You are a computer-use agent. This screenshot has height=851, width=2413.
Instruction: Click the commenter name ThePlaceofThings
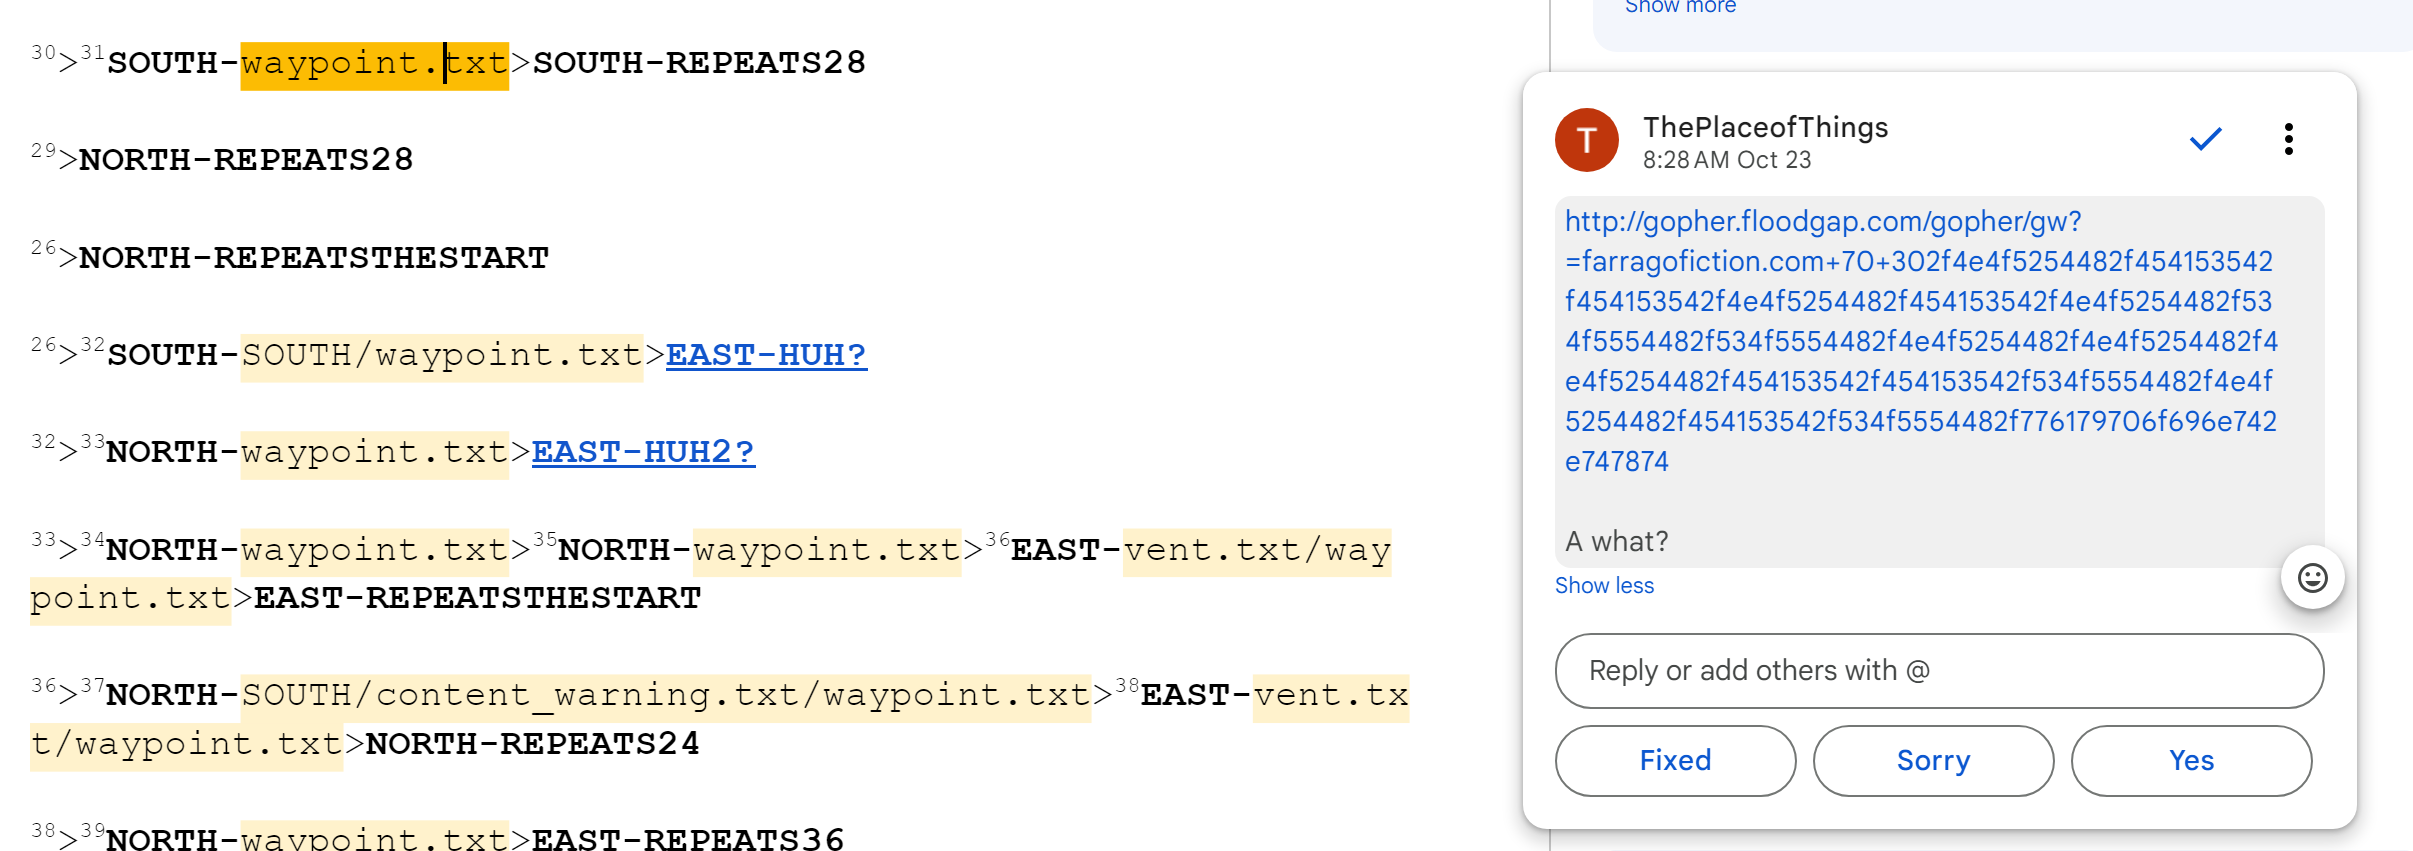pyautogui.click(x=1765, y=127)
